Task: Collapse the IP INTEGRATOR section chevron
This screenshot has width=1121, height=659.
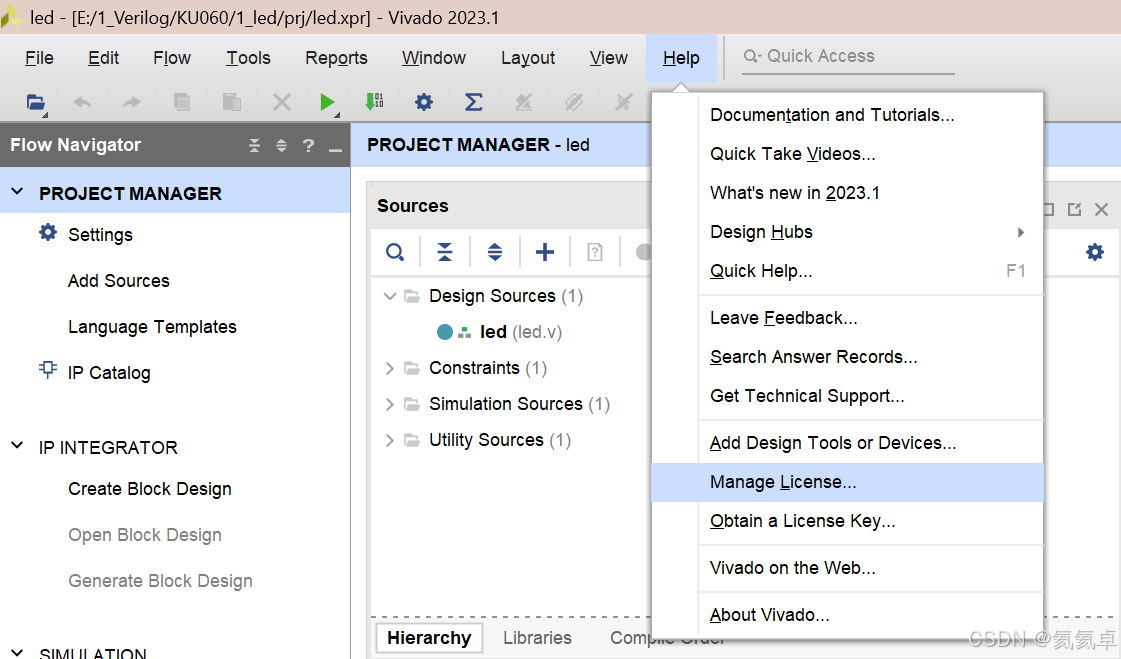Action: point(17,446)
